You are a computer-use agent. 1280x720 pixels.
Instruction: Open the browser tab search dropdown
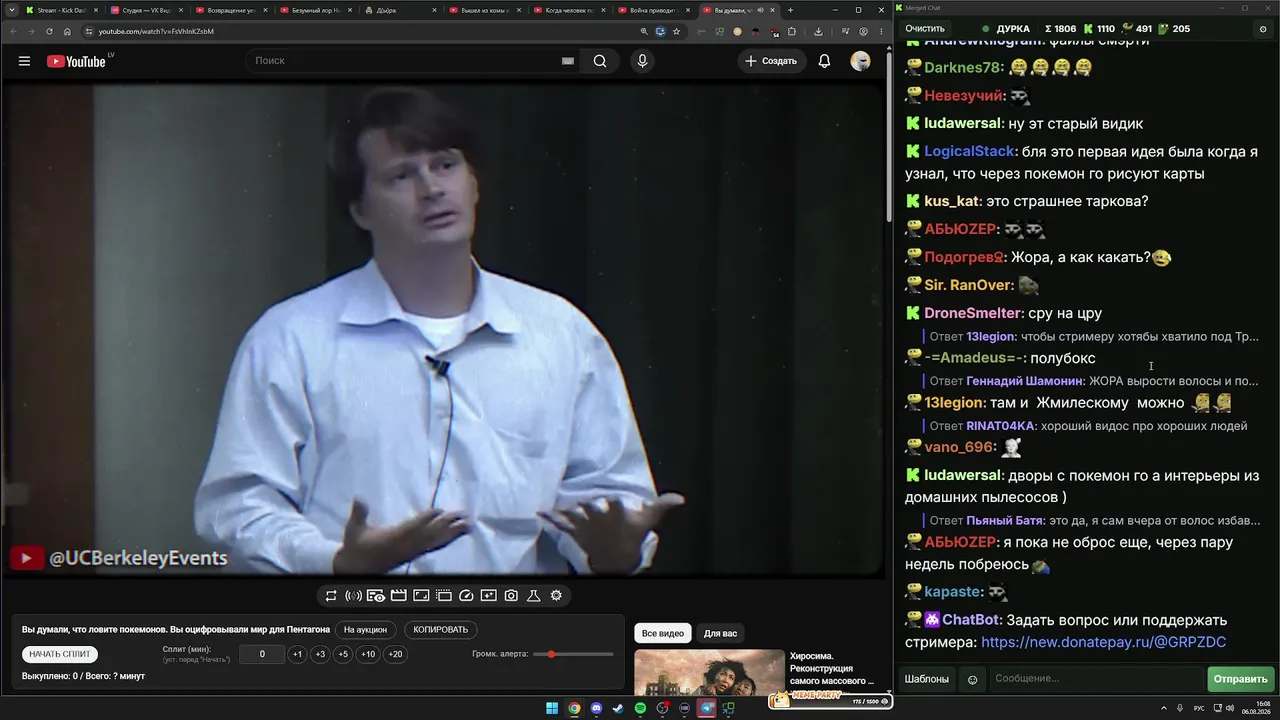[x=11, y=10]
